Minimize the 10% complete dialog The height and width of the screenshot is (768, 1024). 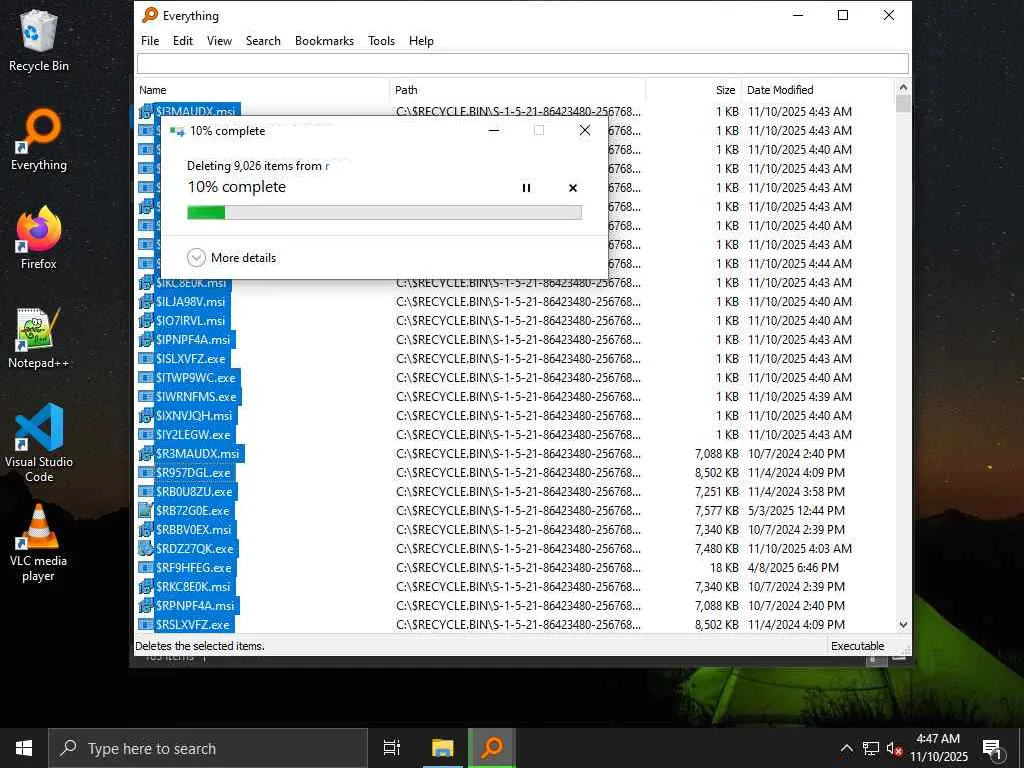click(494, 131)
